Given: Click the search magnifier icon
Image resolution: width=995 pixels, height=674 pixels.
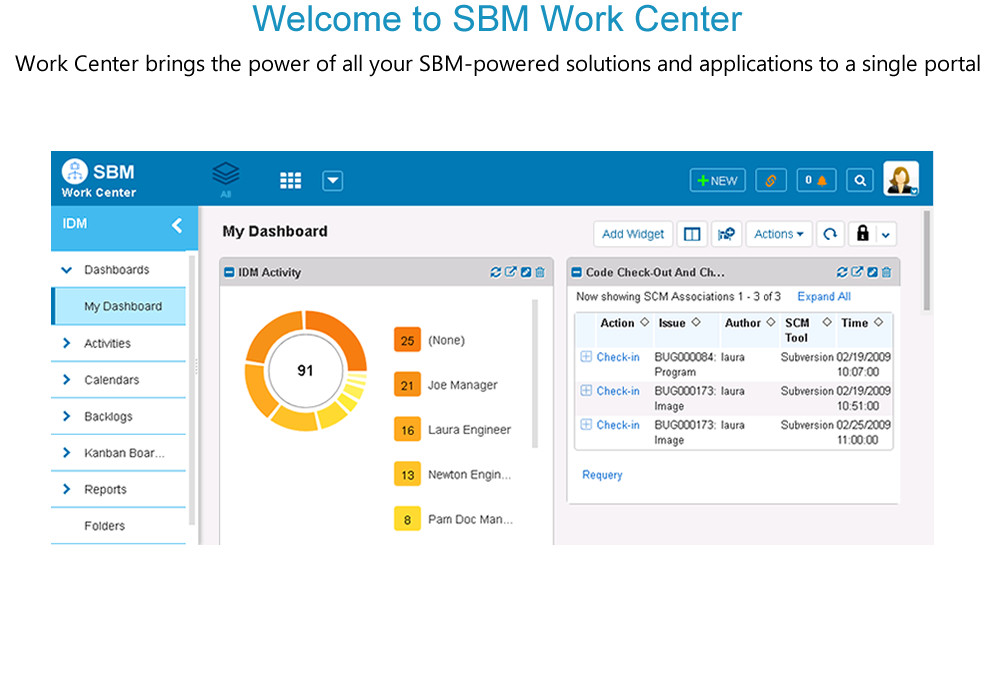Looking at the screenshot, I should (859, 180).
